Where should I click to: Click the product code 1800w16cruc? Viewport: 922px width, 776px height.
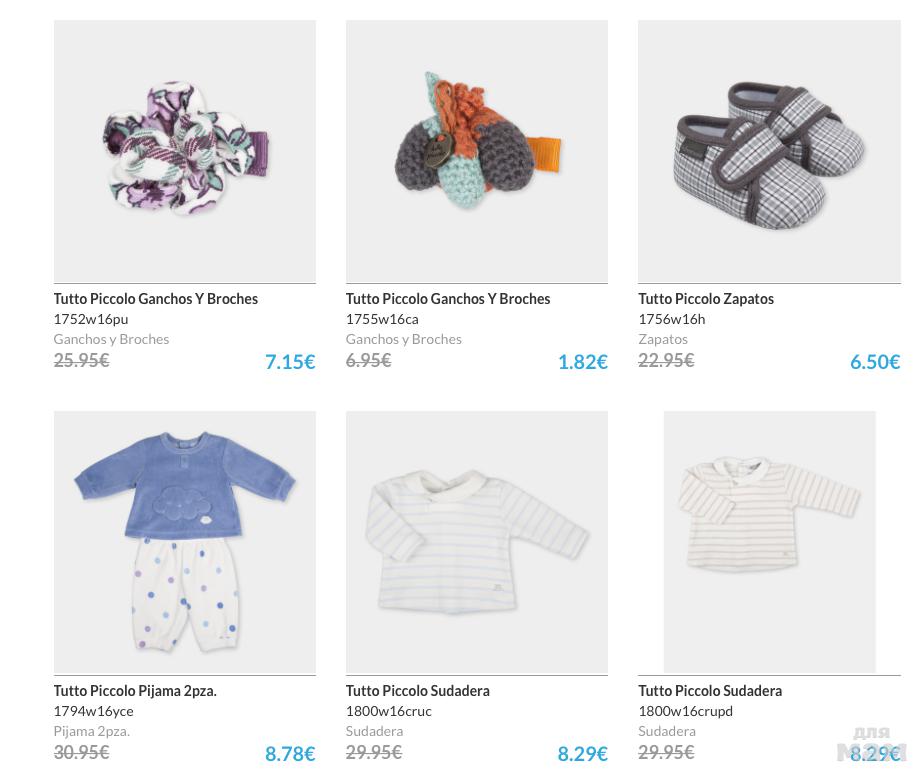pyautogui.click(x=389, y=711)
